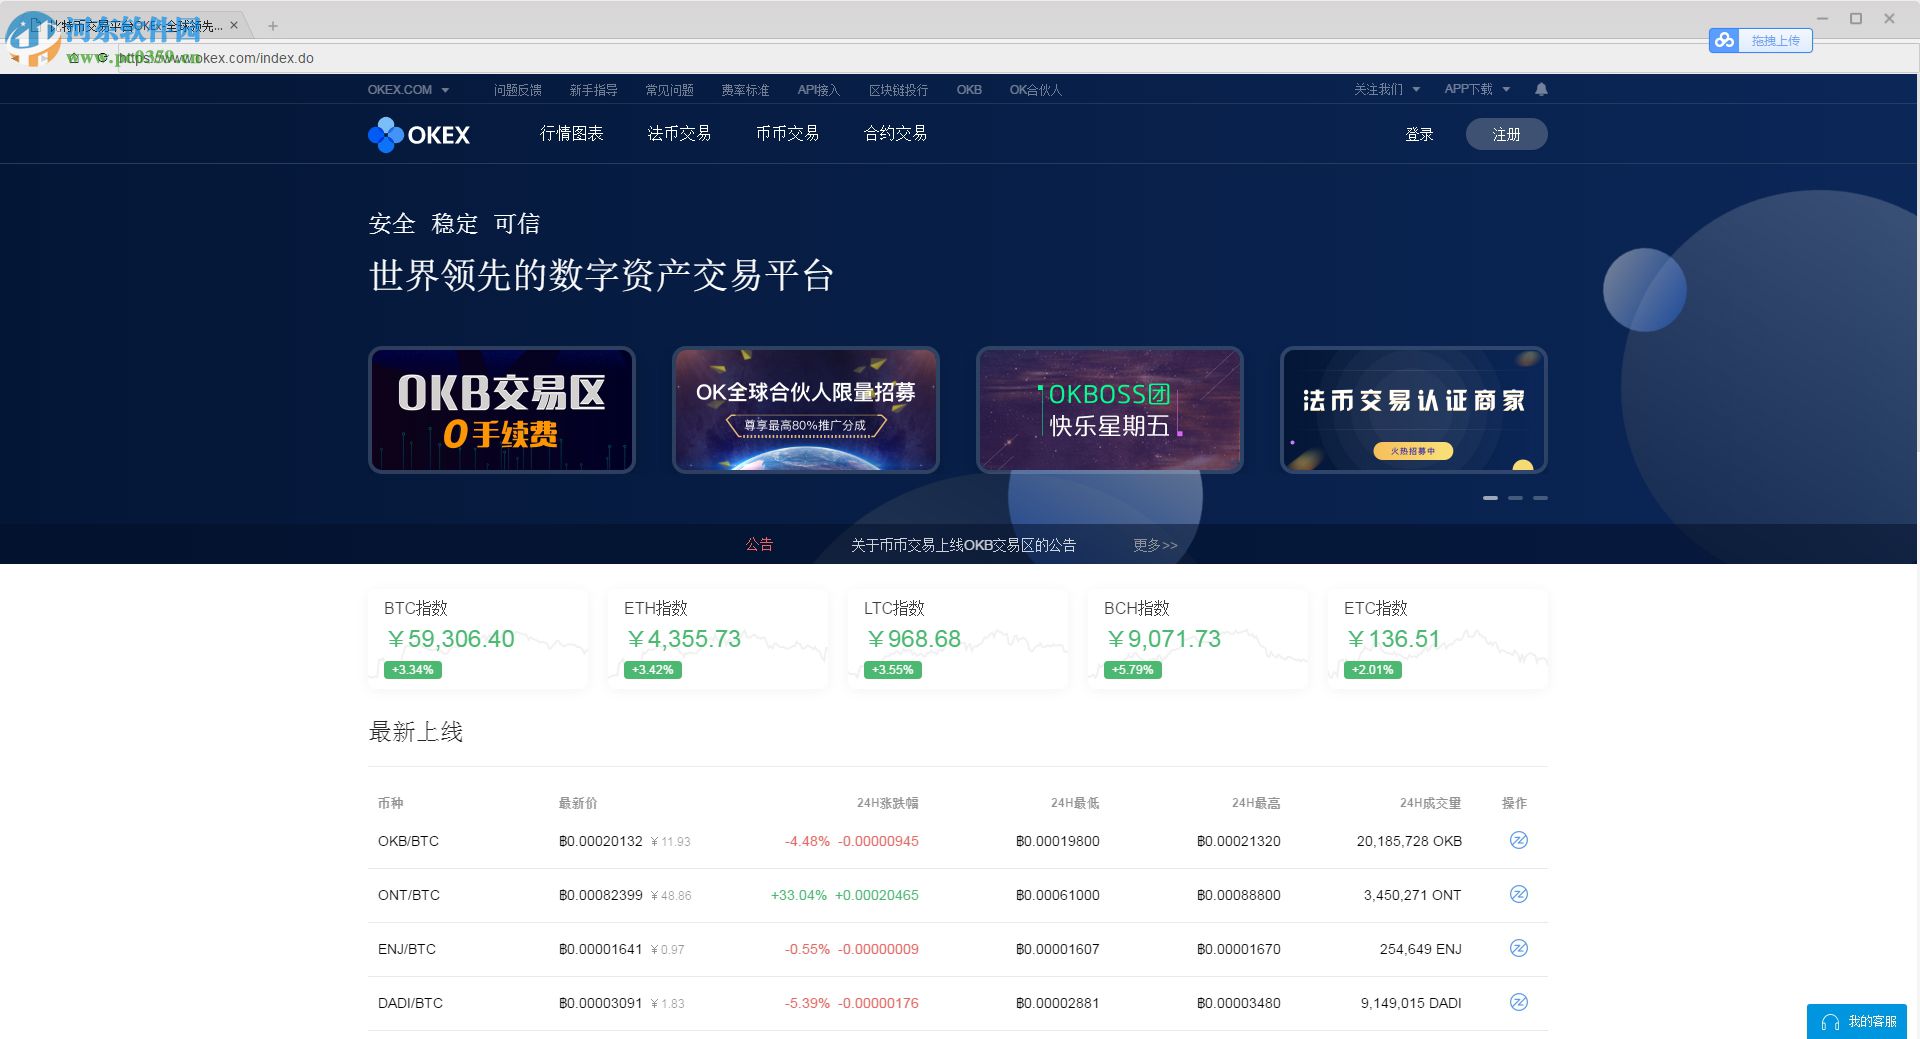1920x1039 pixels.
Task: Open 币币交易 menu
Action: pos(787,133)
